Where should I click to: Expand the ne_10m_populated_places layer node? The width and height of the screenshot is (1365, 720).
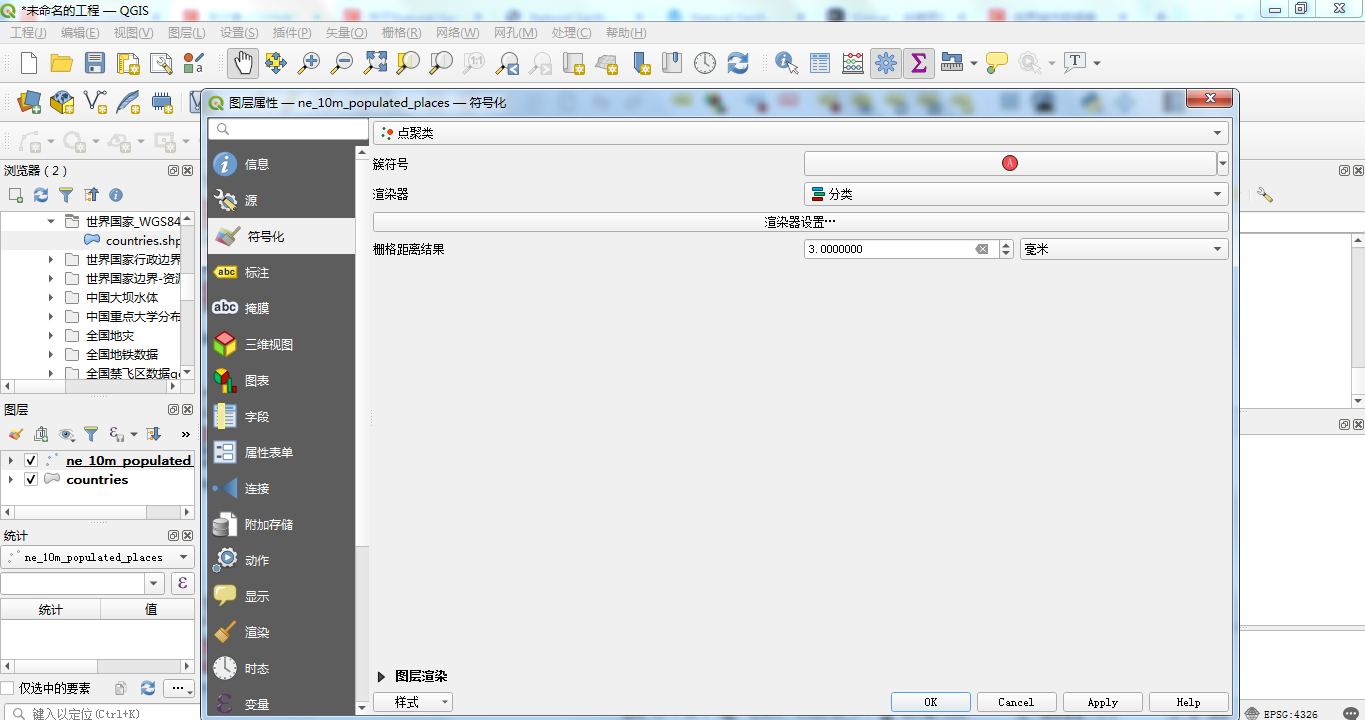[x=11, y=460]
